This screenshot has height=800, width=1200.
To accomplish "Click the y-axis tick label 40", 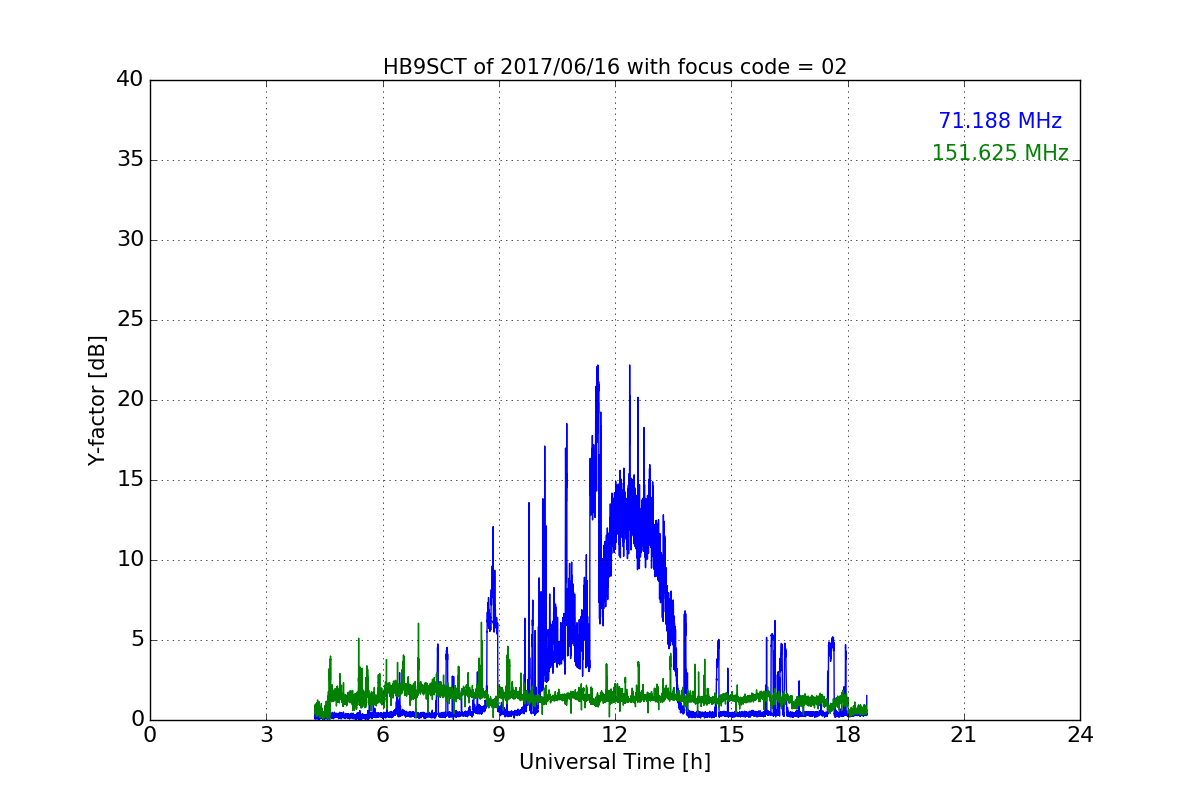I will click(x=130, y=80).
